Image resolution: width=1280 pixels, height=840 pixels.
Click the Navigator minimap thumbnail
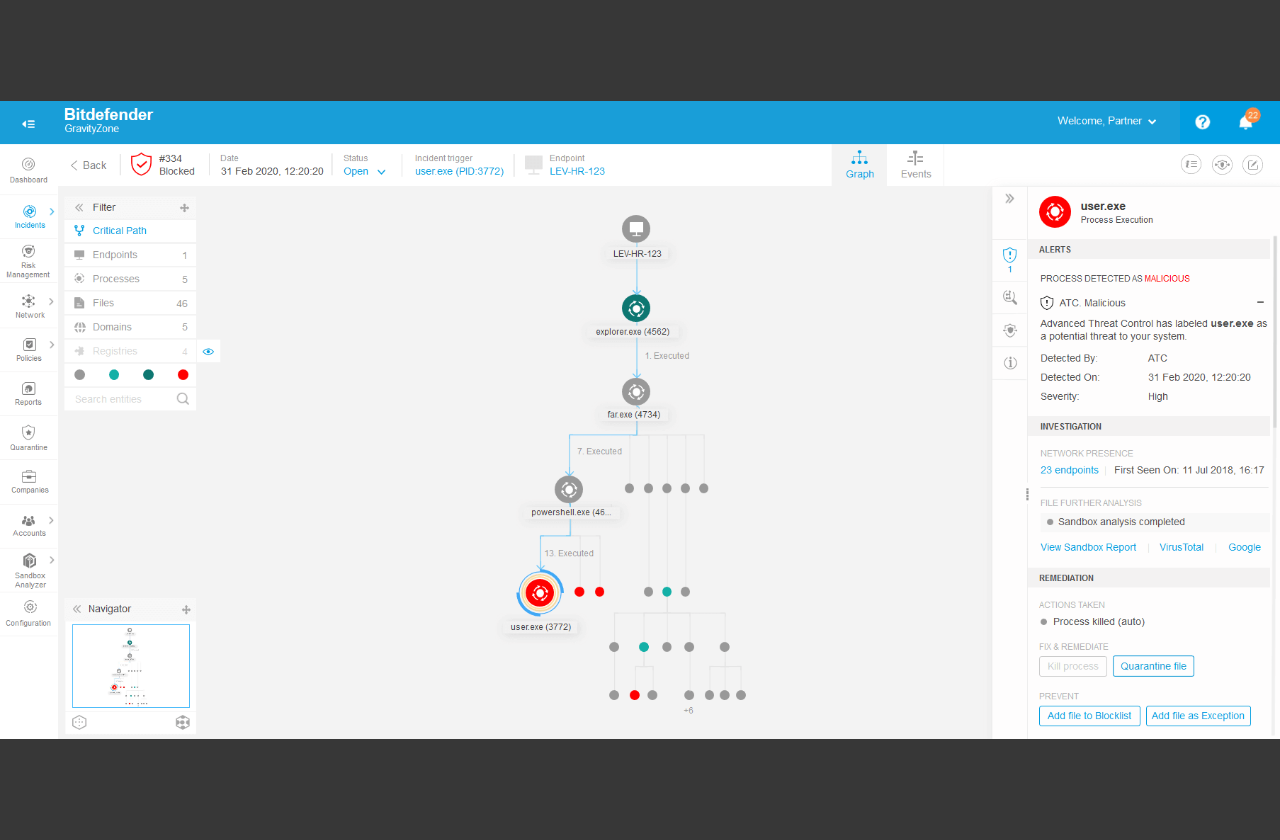[x=131, y=666]
